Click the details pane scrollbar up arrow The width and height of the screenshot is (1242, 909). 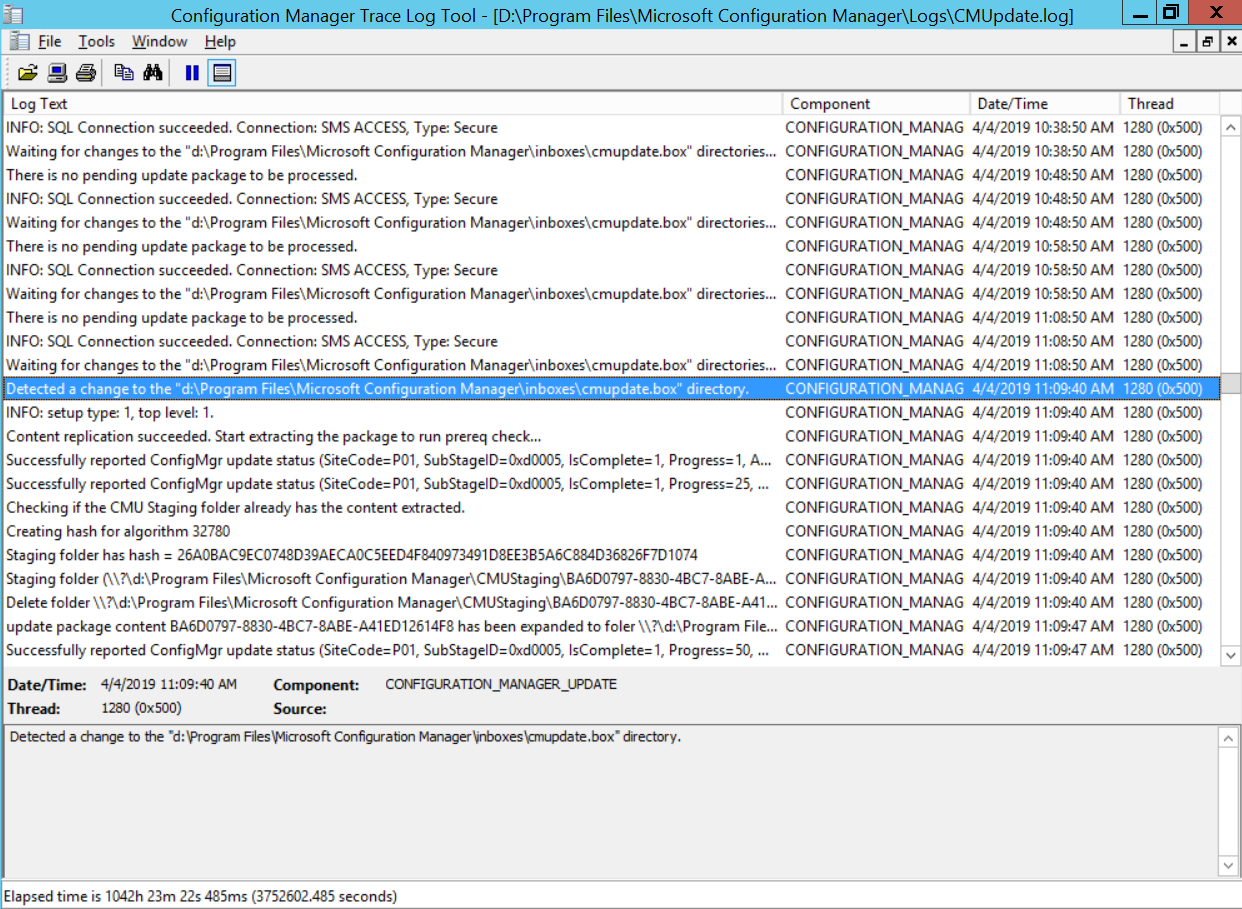tap(1229, 737)
